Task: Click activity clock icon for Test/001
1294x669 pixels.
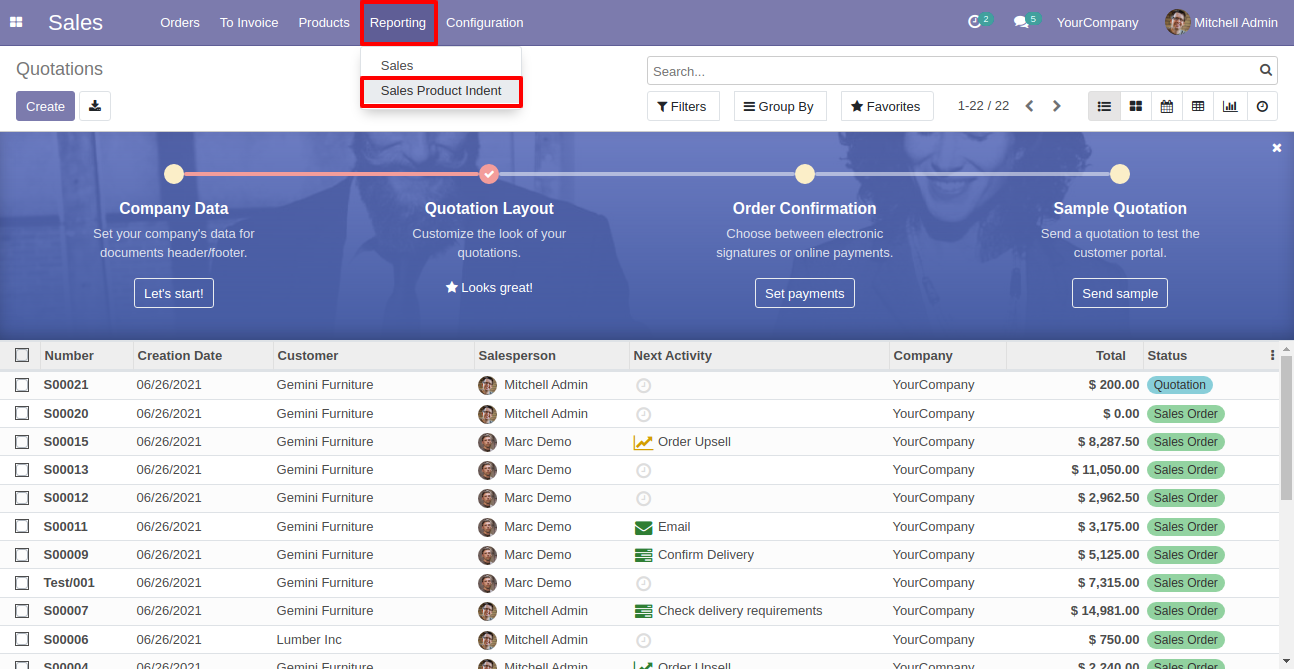Action: click(x=644, y=583)
